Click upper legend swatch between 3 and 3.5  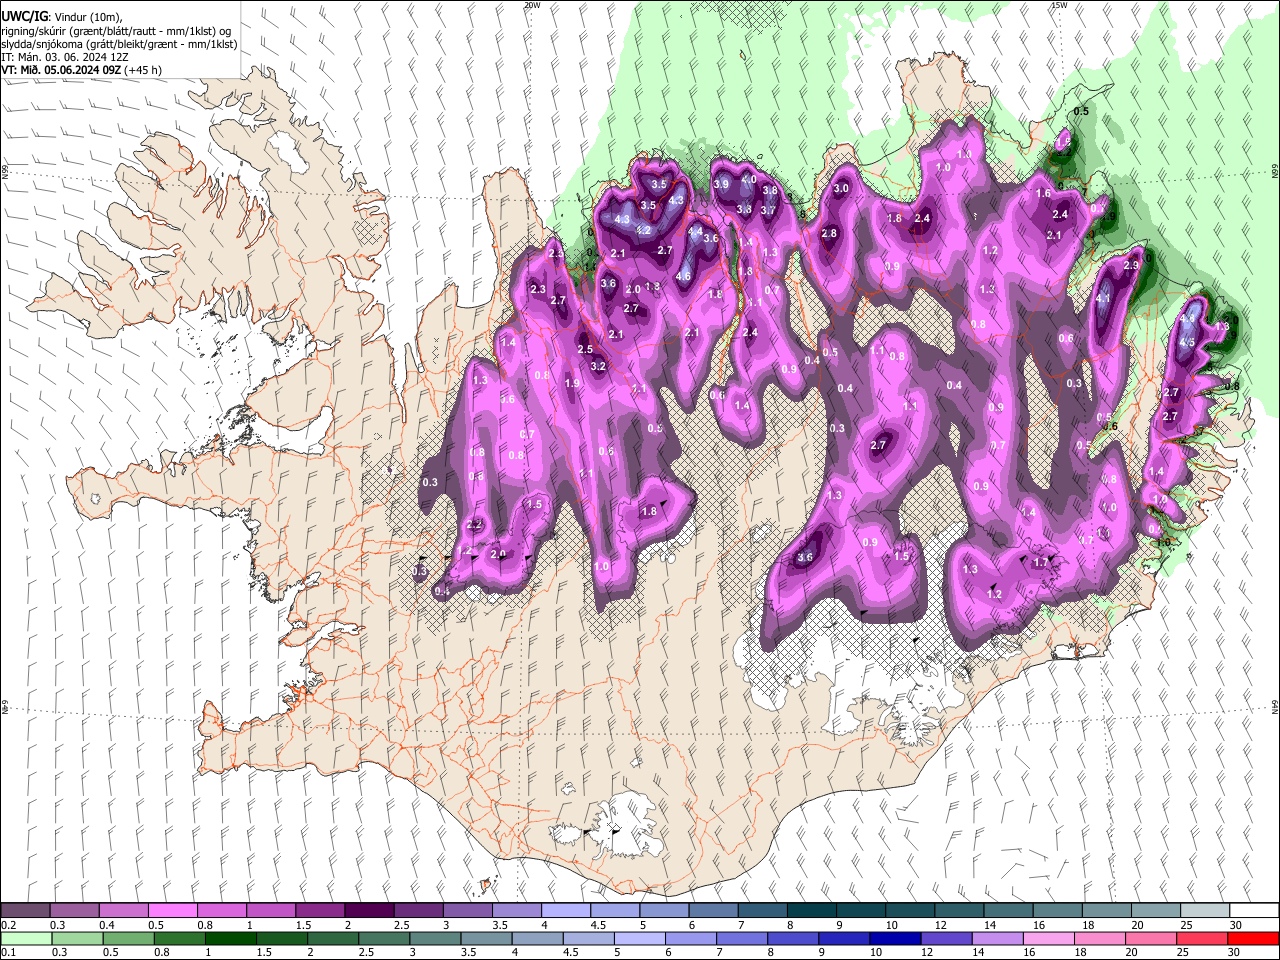click(x=467, y=911)
